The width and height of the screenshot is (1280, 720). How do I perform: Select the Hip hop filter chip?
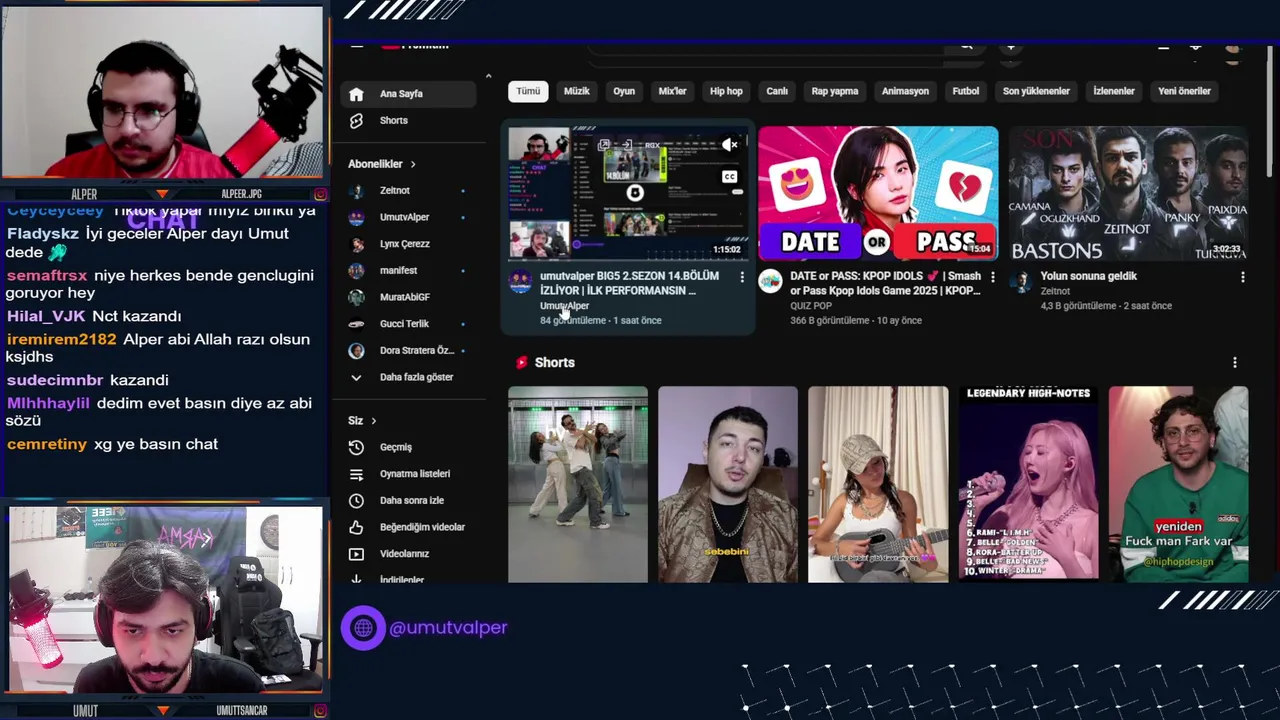click(727, 91)
